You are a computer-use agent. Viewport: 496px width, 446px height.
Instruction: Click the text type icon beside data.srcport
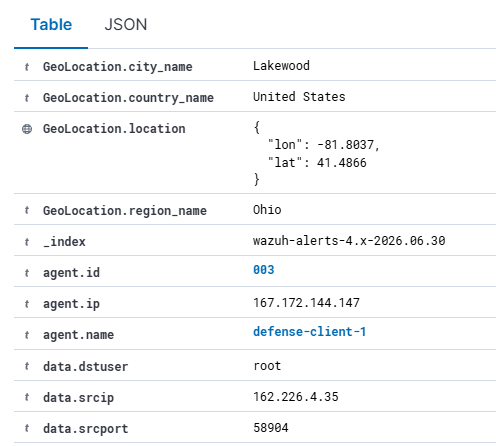27,428
